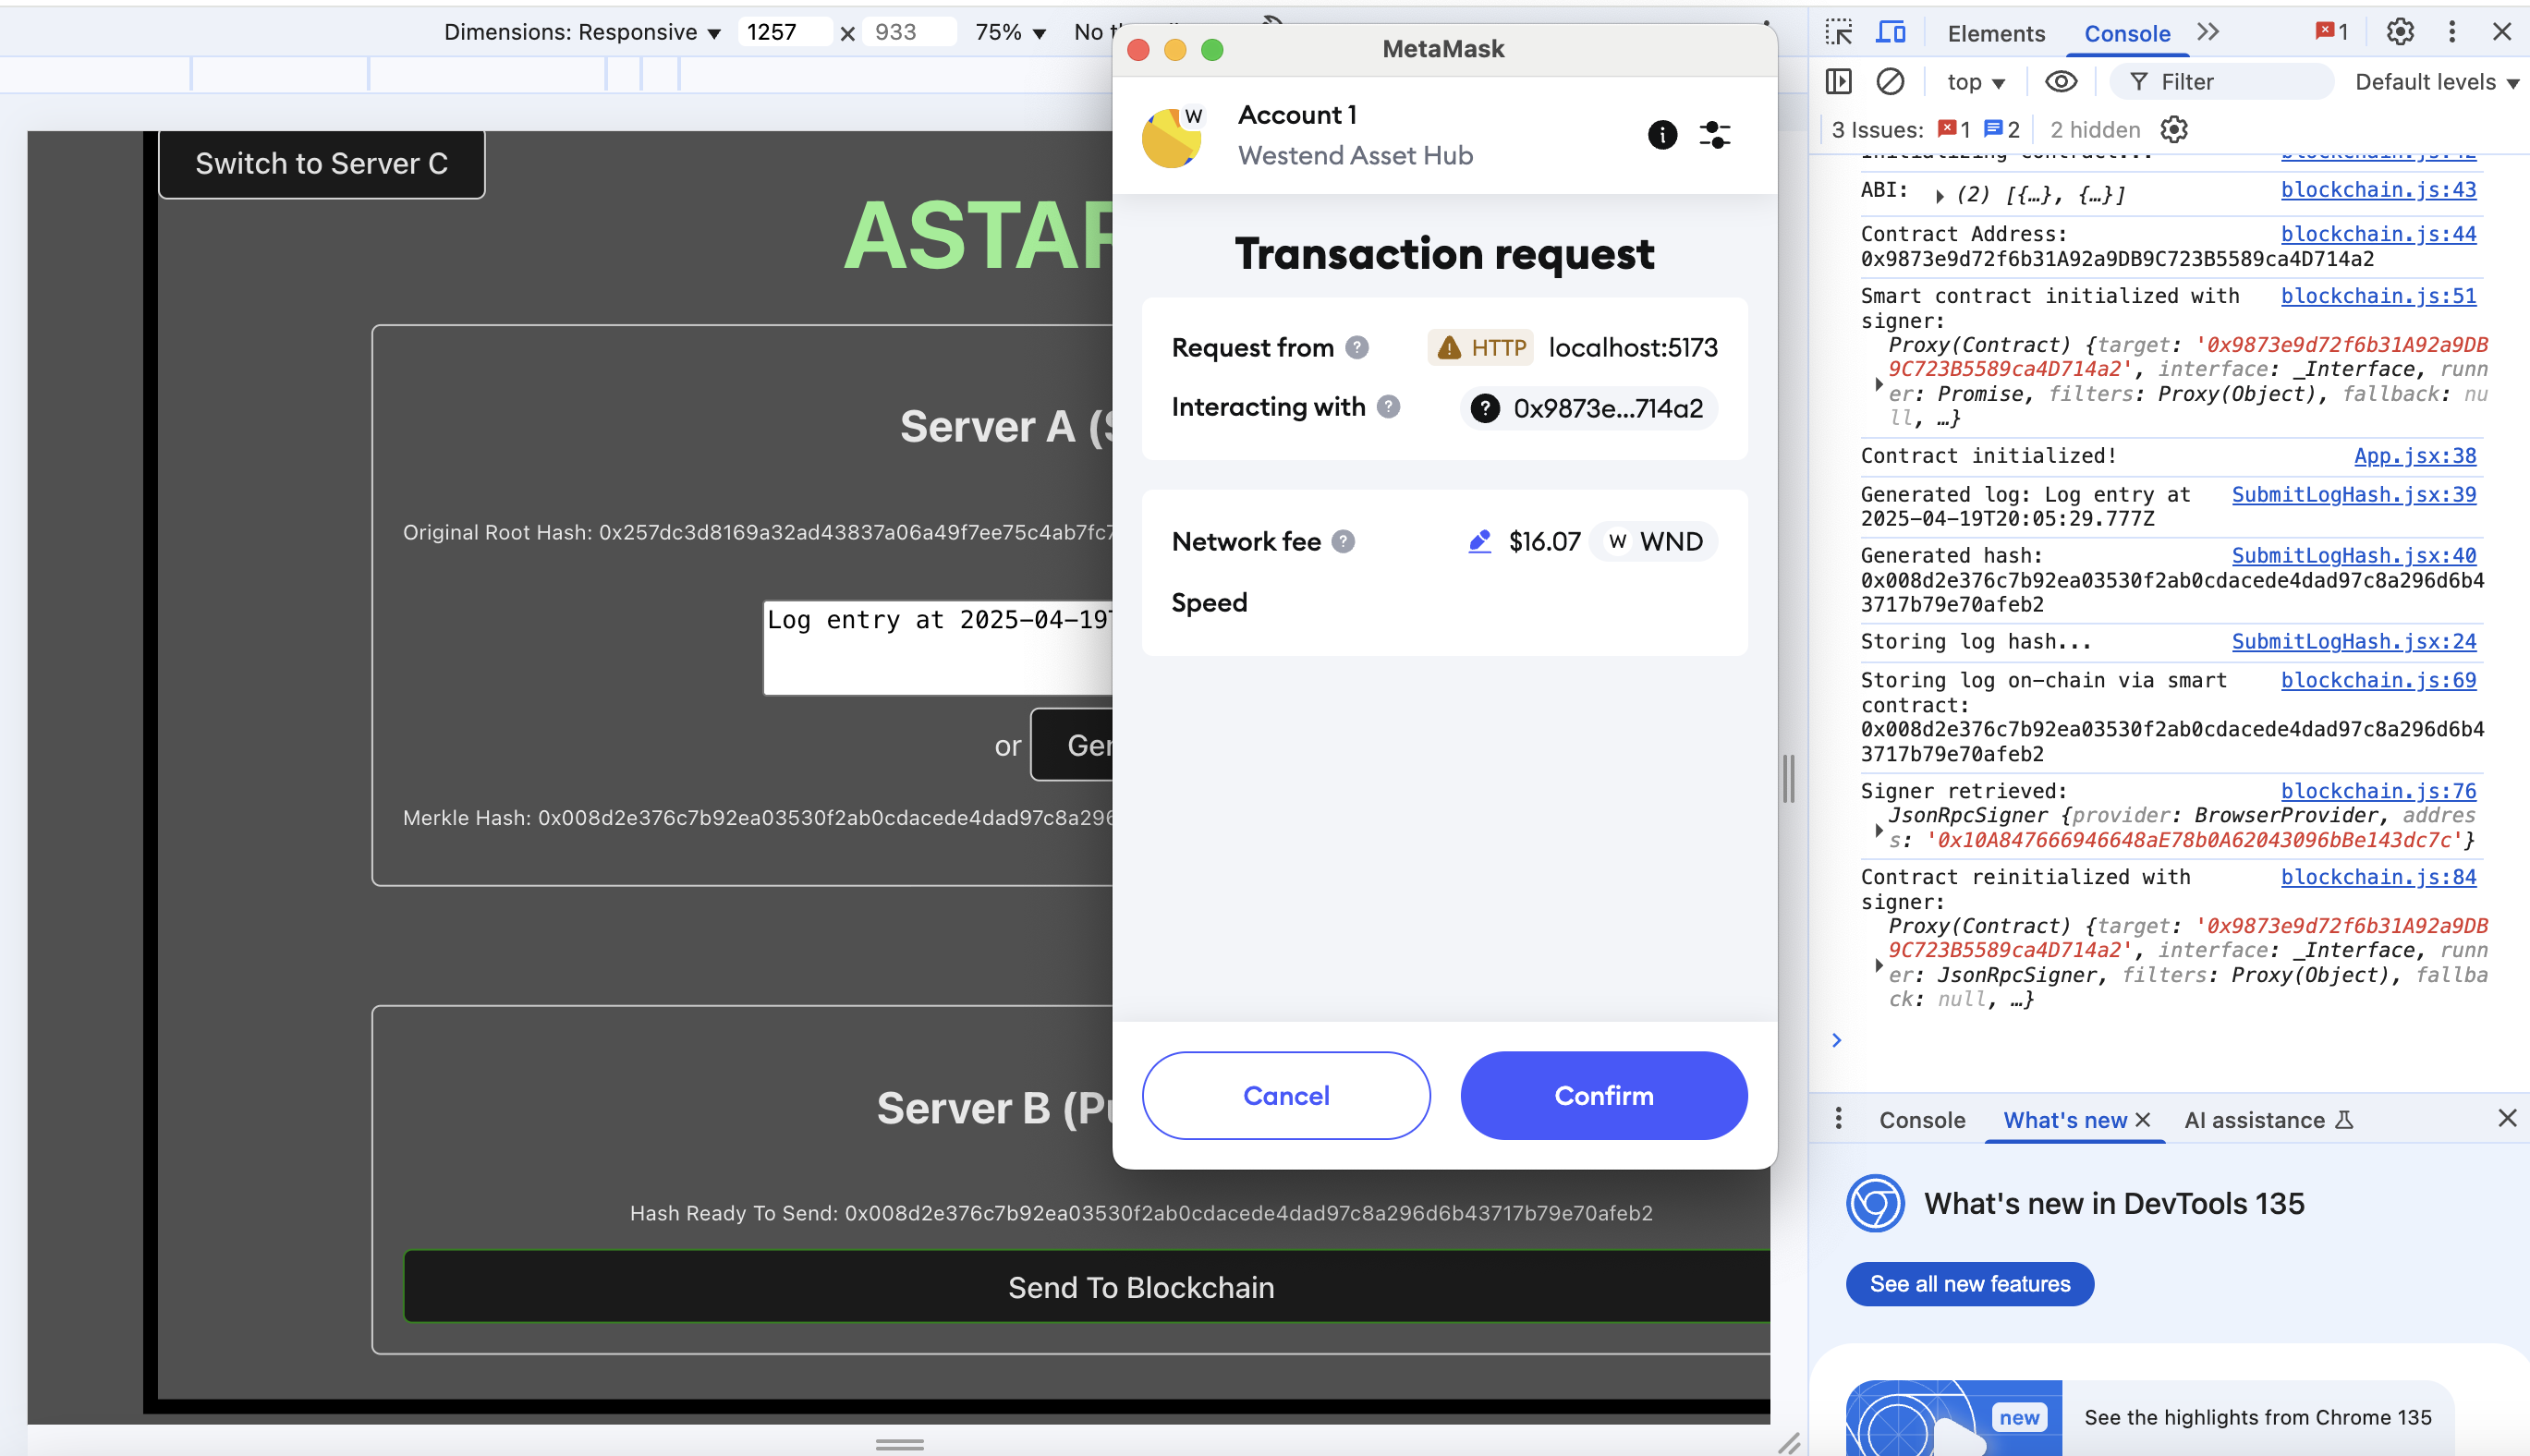Open blockchain.js:43 source link
Image resolution: width=2530 pixels, height=1456 pixels.
click(2378, 190)
